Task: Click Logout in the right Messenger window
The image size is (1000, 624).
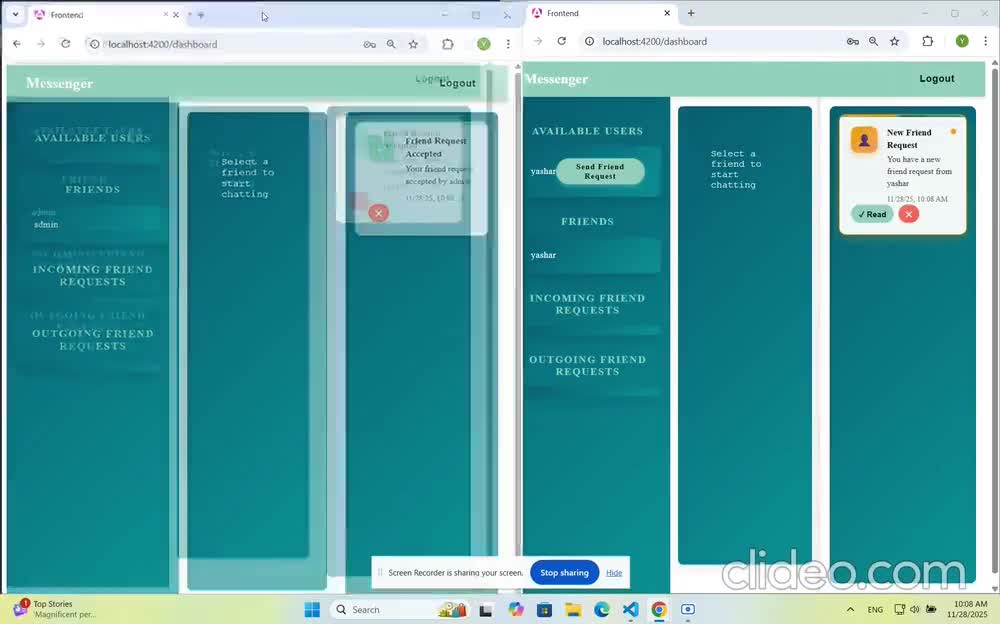Action: coord(936,78)
